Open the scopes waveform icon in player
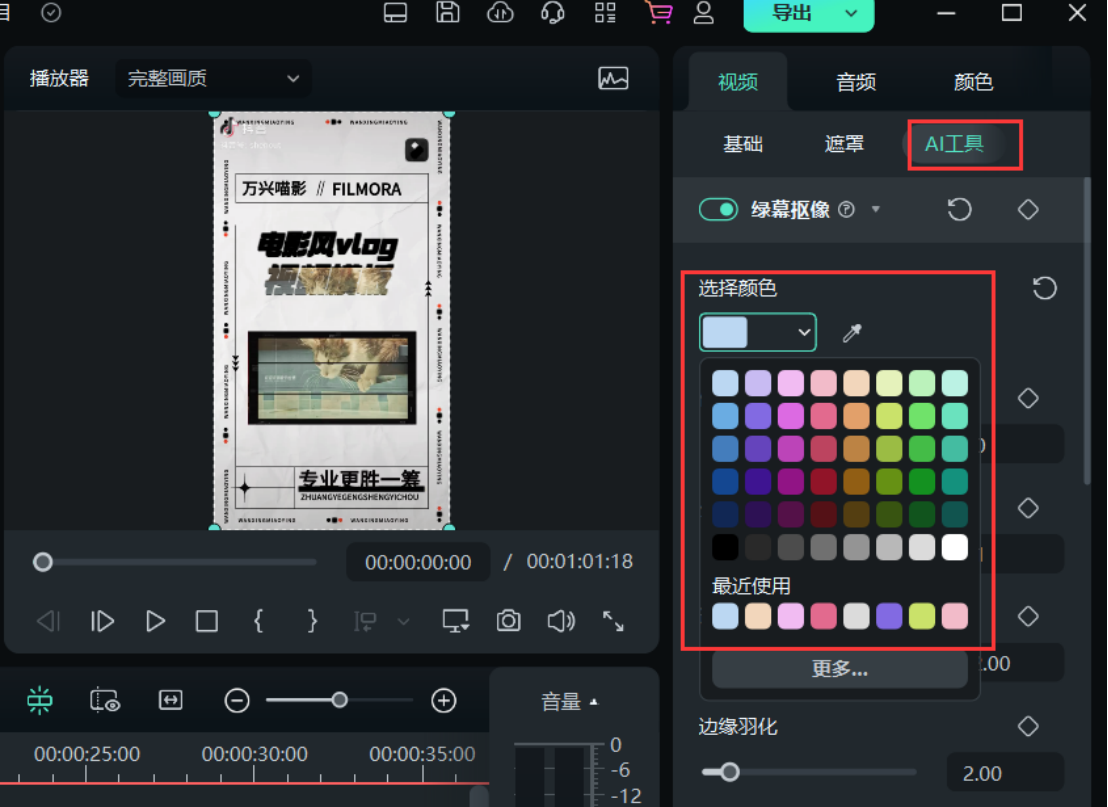This screenshot has height=807, width=1108. [x=613, y=78]
